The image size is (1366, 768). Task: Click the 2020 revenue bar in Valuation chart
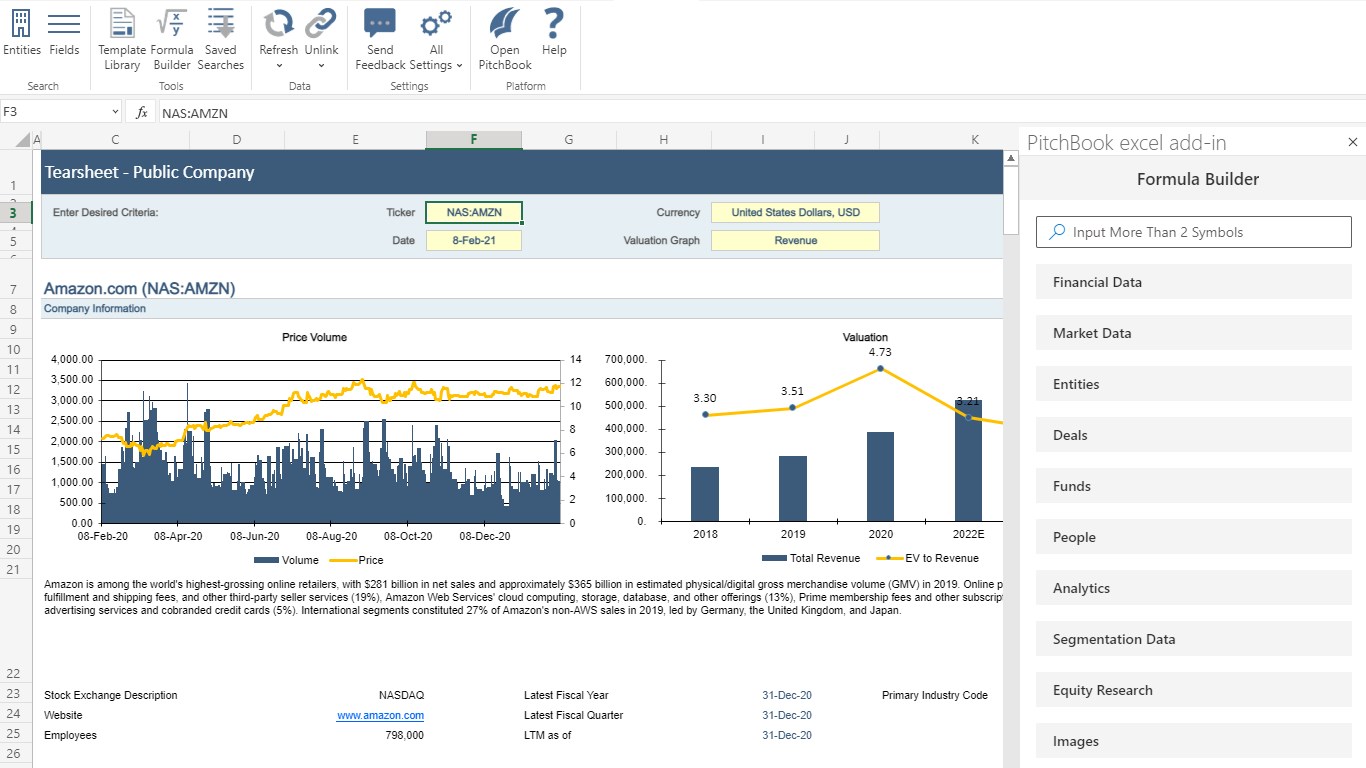tap(880, 477)
